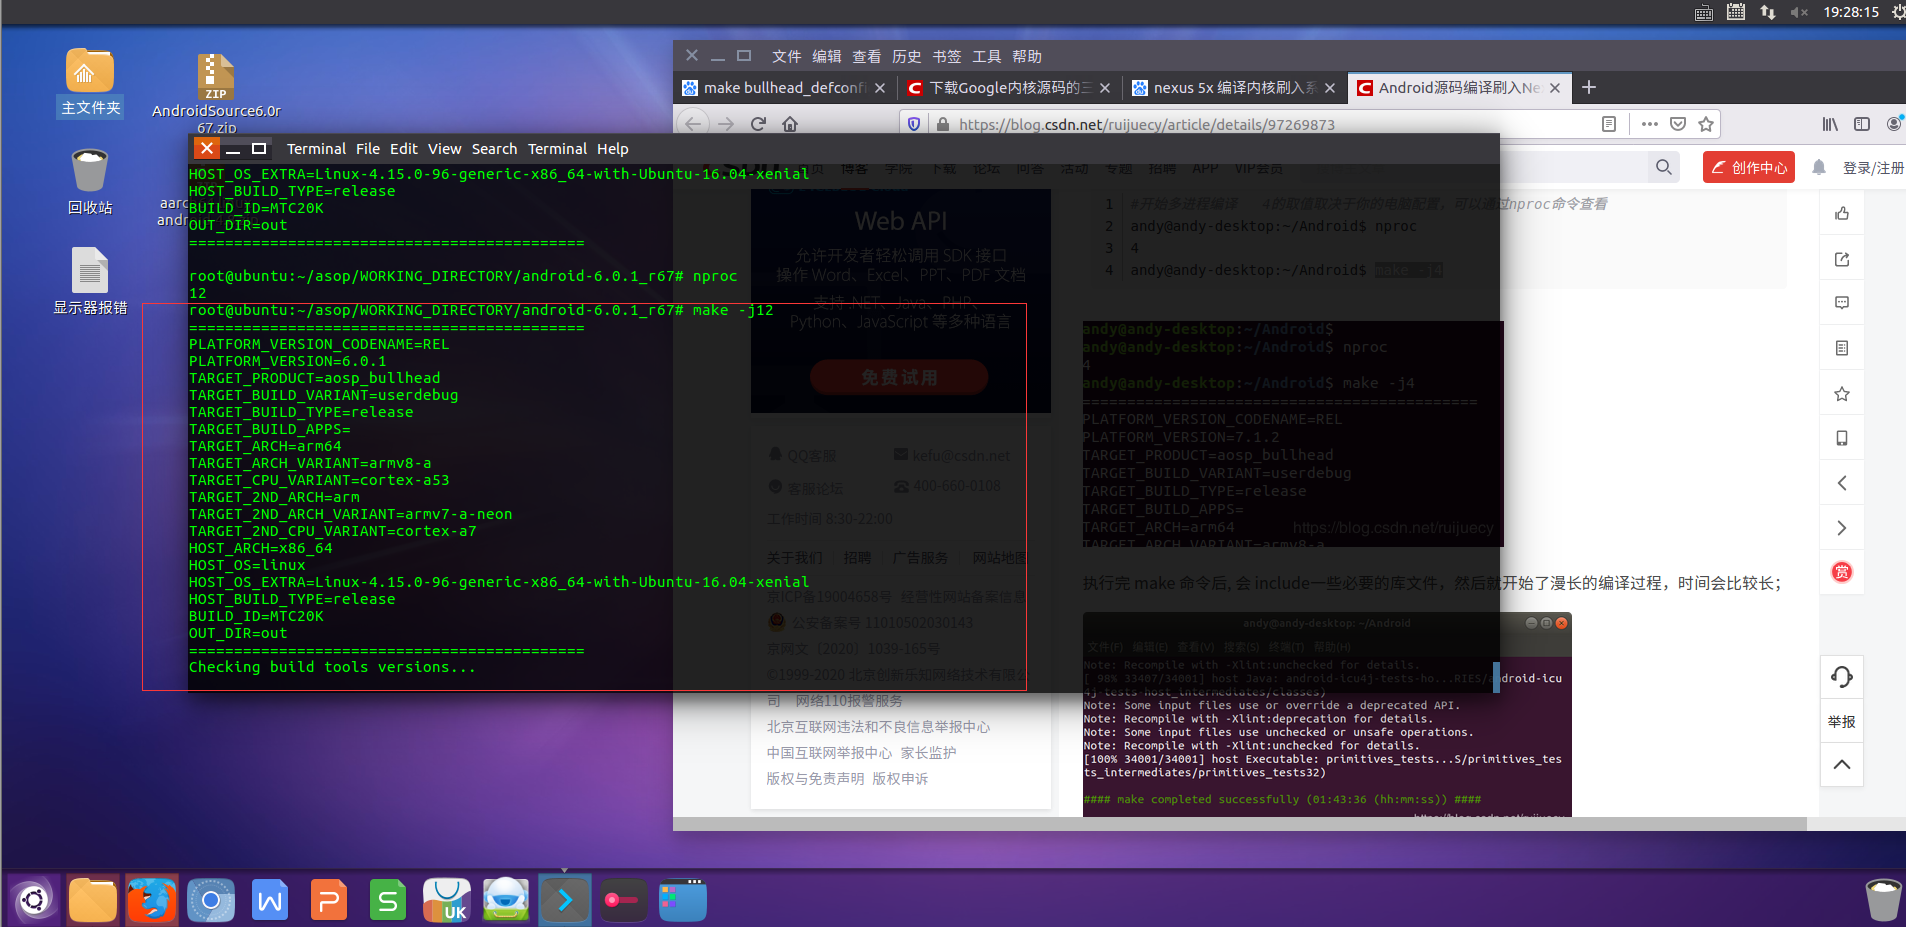Click the 北京互联网违法和不良信息举报中心 link
Image resolution: width=1906 pixels, height=927 pixels.
pyautogui.click(x=878, y=727)
